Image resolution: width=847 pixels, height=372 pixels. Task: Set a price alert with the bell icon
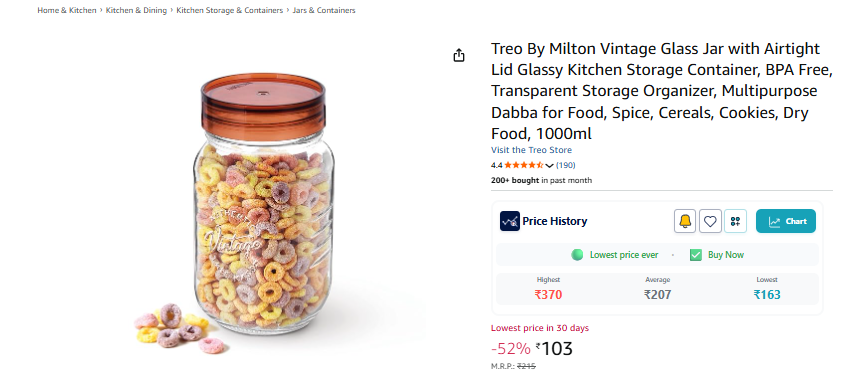[x=685, y=221]
